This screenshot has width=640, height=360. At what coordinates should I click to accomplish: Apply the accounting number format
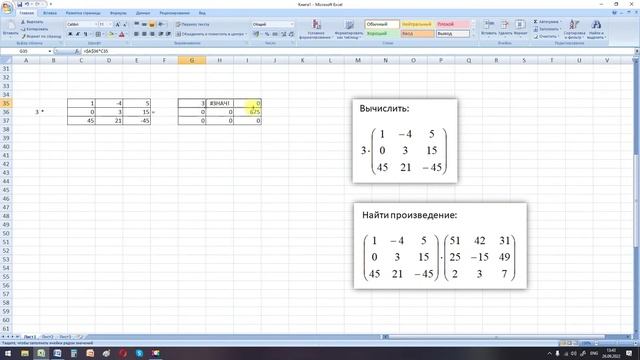tap(257, 34)
